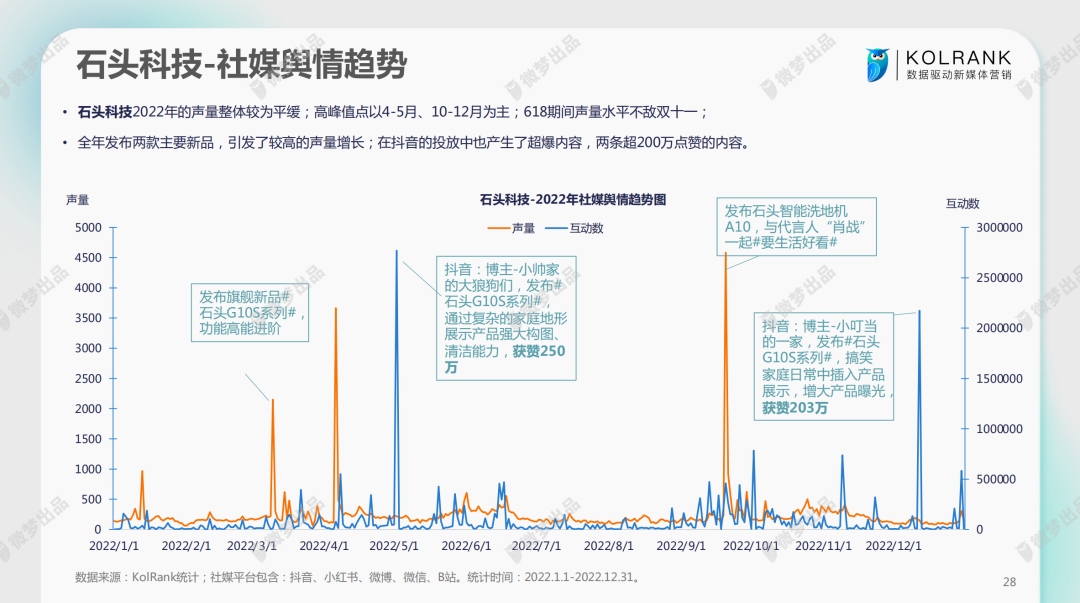Click the date label 2022/12/1
The width and height of the screenshot is (1080, 603).
point(893,546)
